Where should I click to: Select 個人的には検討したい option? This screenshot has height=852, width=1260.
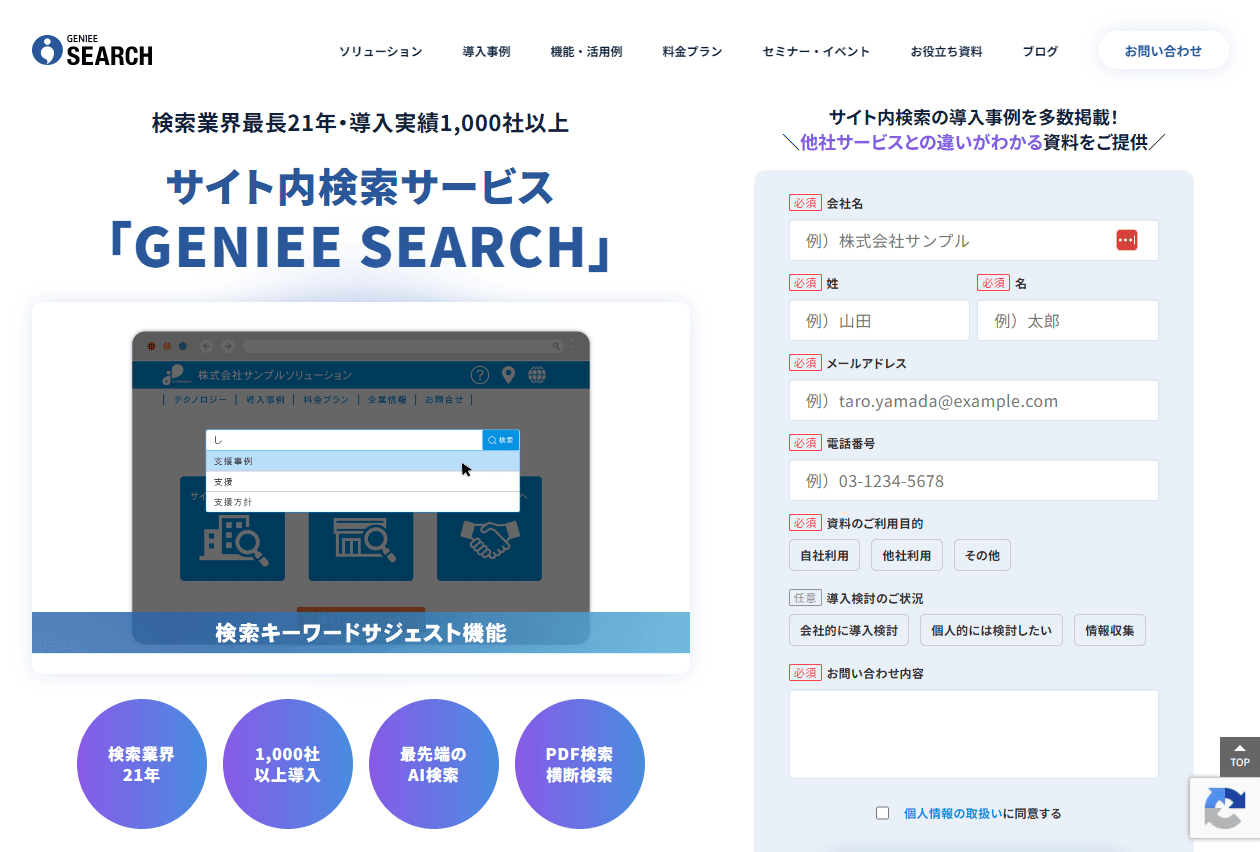click(991, 630)
